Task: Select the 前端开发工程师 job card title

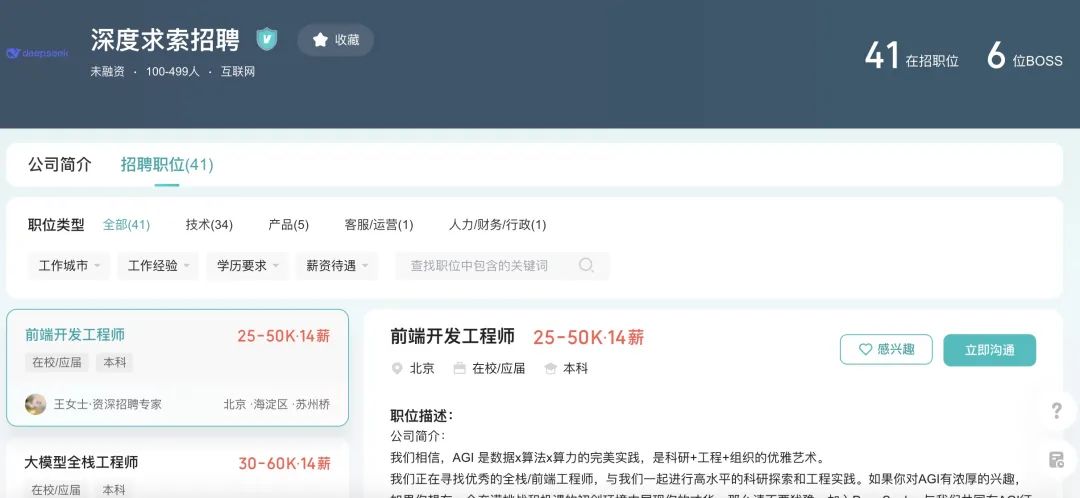Action: point(75,335)
